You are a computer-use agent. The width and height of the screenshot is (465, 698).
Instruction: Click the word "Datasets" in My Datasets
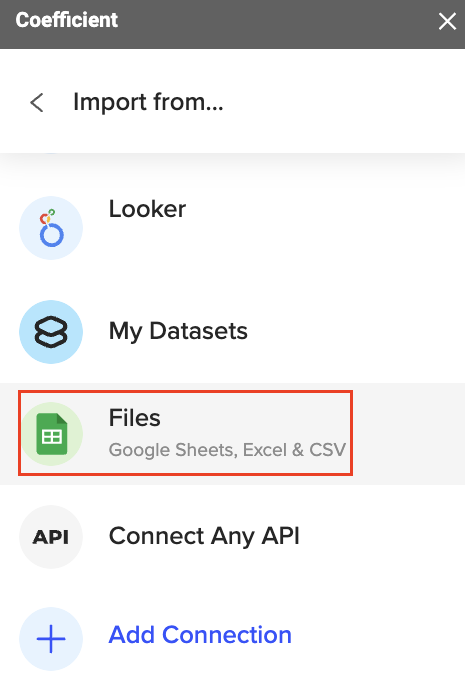click(198, 331)
